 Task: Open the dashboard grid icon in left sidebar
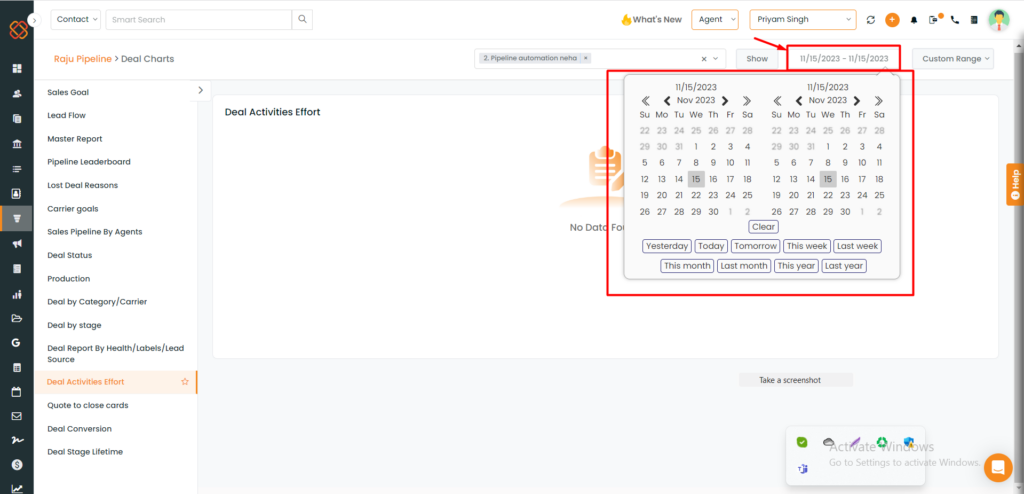point(17,68)
